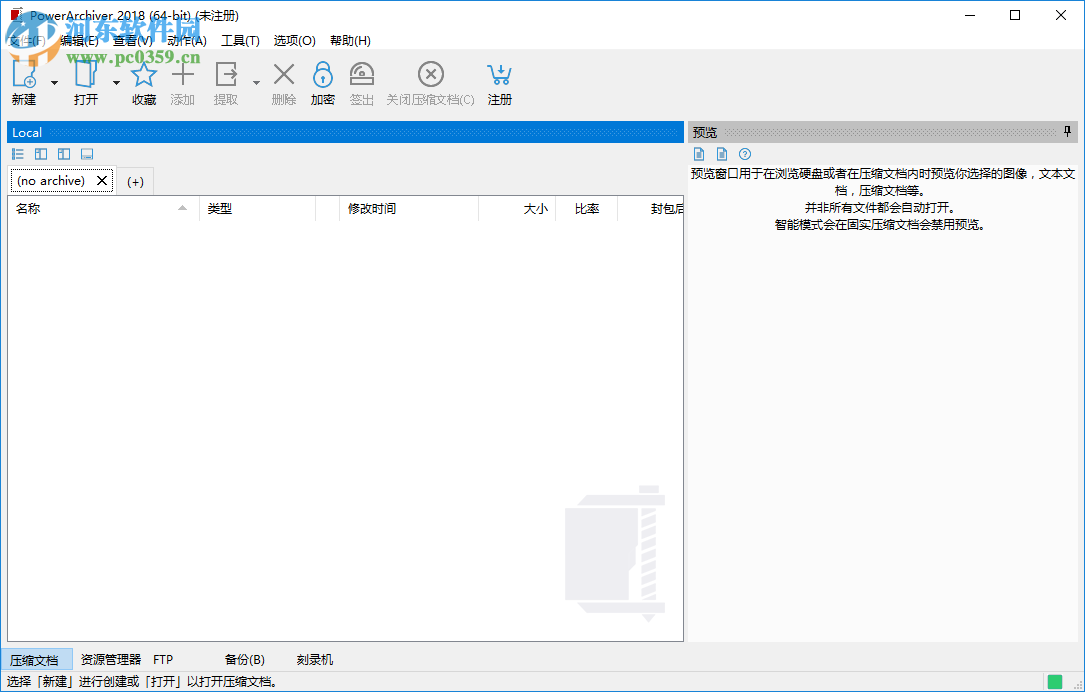
Task: Click the 添加 (Add files) icon
Action: (183, 75)
